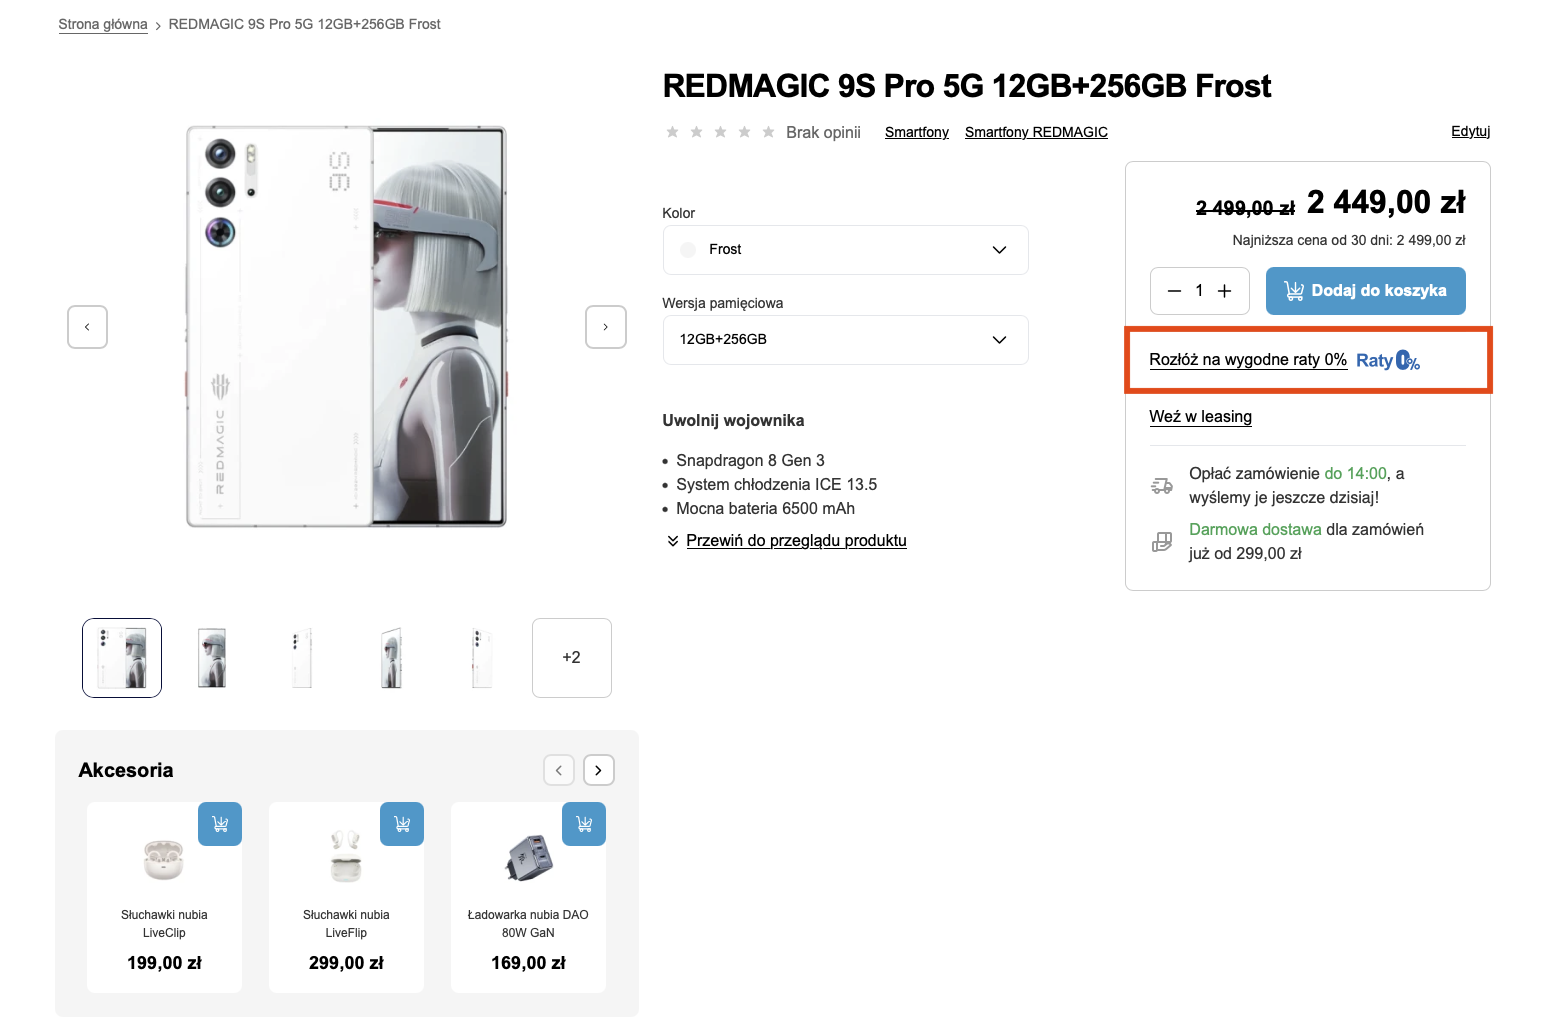1567x1031 pixels.
Task: Open the Wersja pamięciowa dropdown
Action: [845, 340]
